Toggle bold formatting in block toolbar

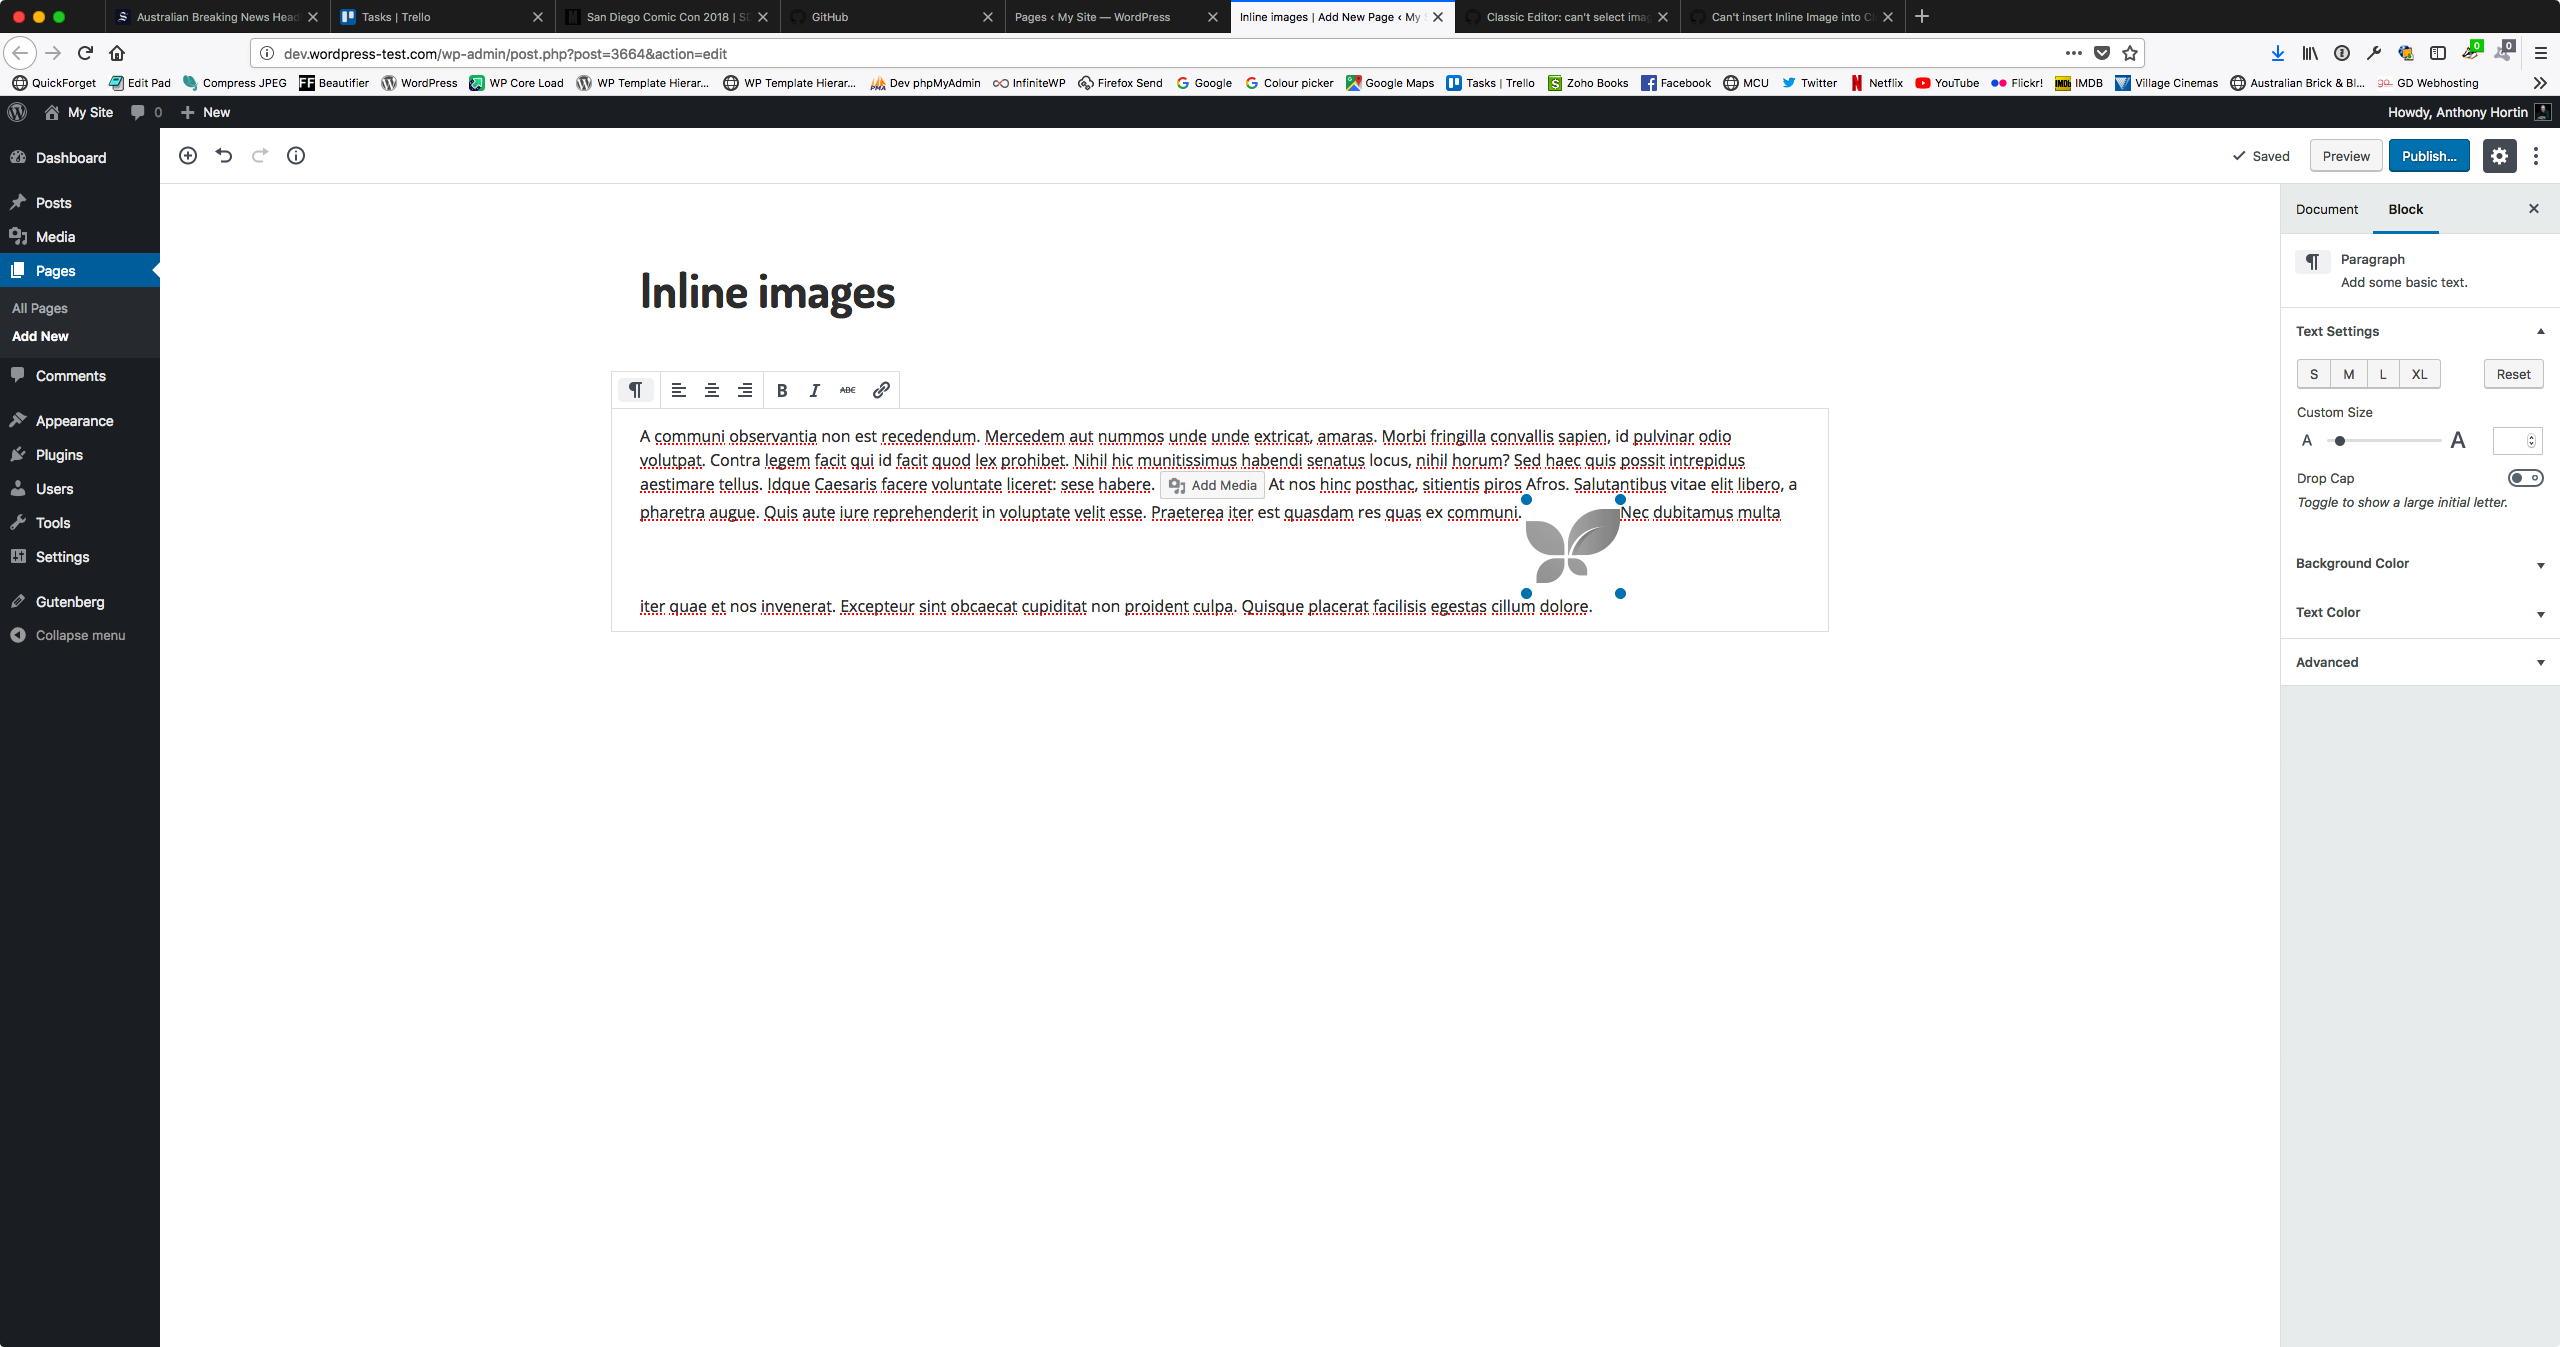click(782, 390)
